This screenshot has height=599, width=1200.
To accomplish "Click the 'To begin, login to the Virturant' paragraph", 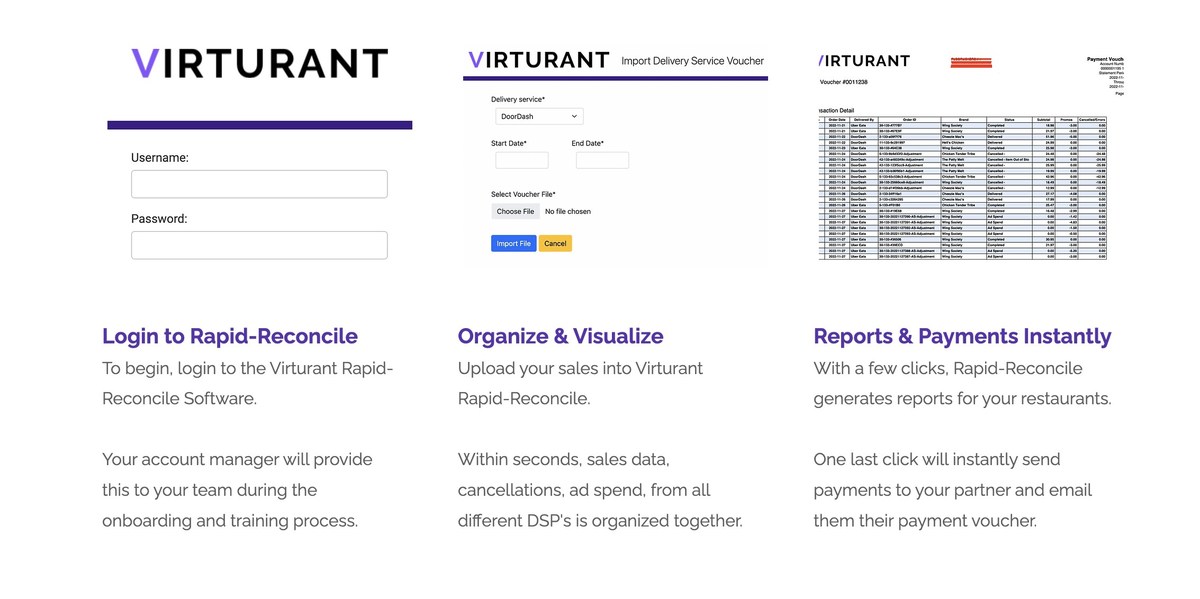I will (248, 383).
